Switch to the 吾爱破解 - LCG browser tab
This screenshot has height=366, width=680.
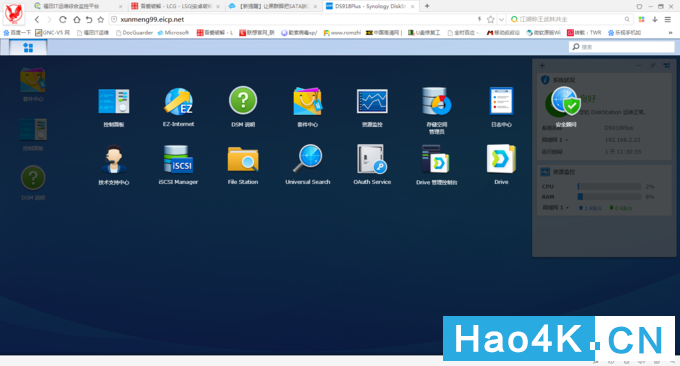[x=176, y=6]
